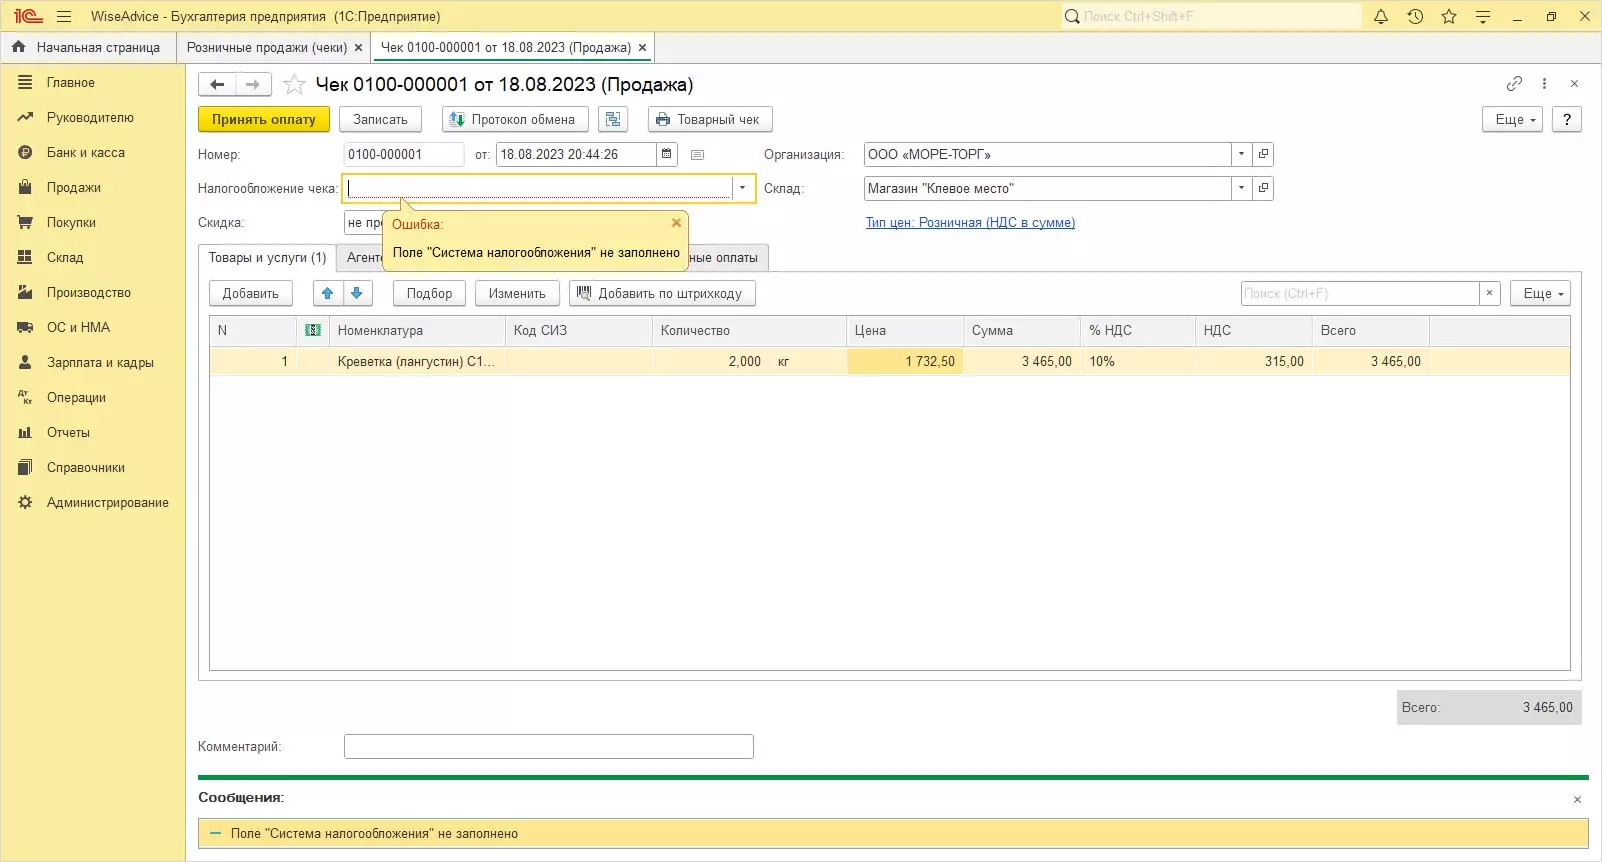Image resolution: width=1602 pixels, height=862 pixels.
Task: Click the Комментарий input field
Action: pyautogui.click(x=549, y=746)
